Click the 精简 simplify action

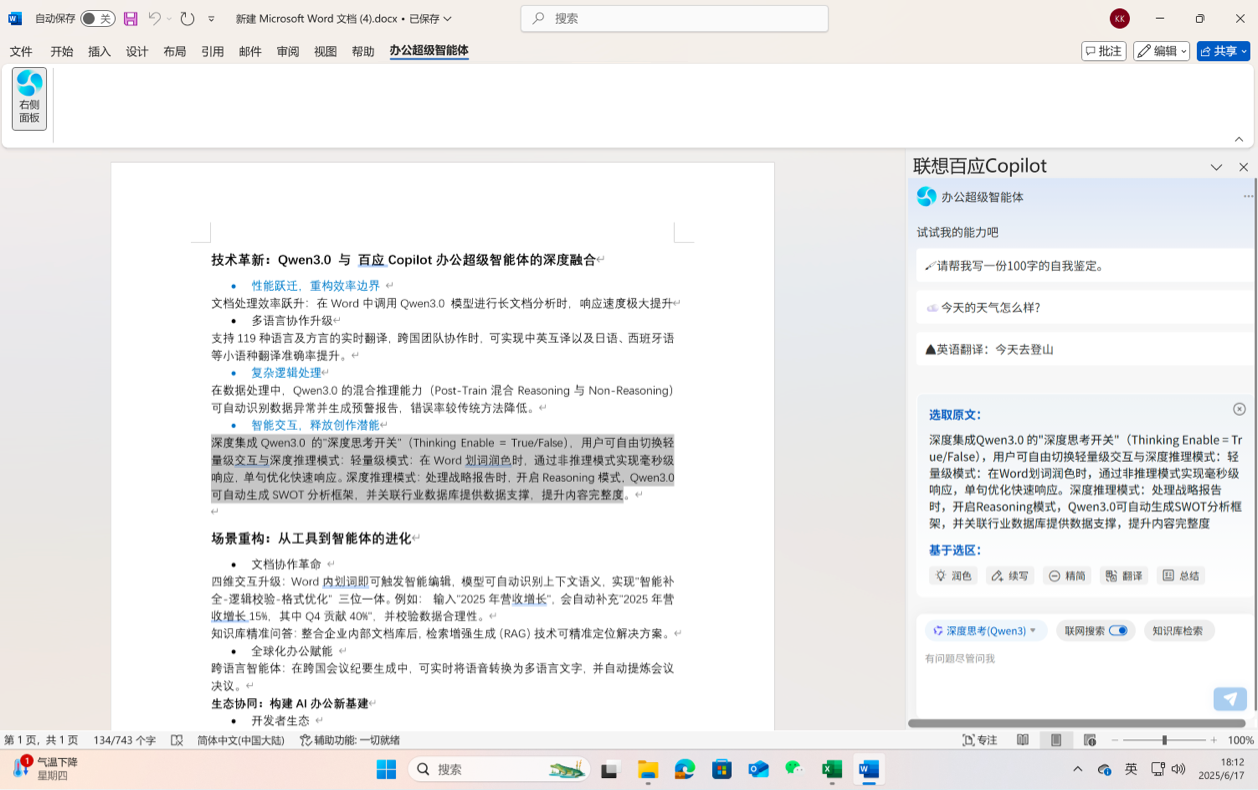[1066, 576]
